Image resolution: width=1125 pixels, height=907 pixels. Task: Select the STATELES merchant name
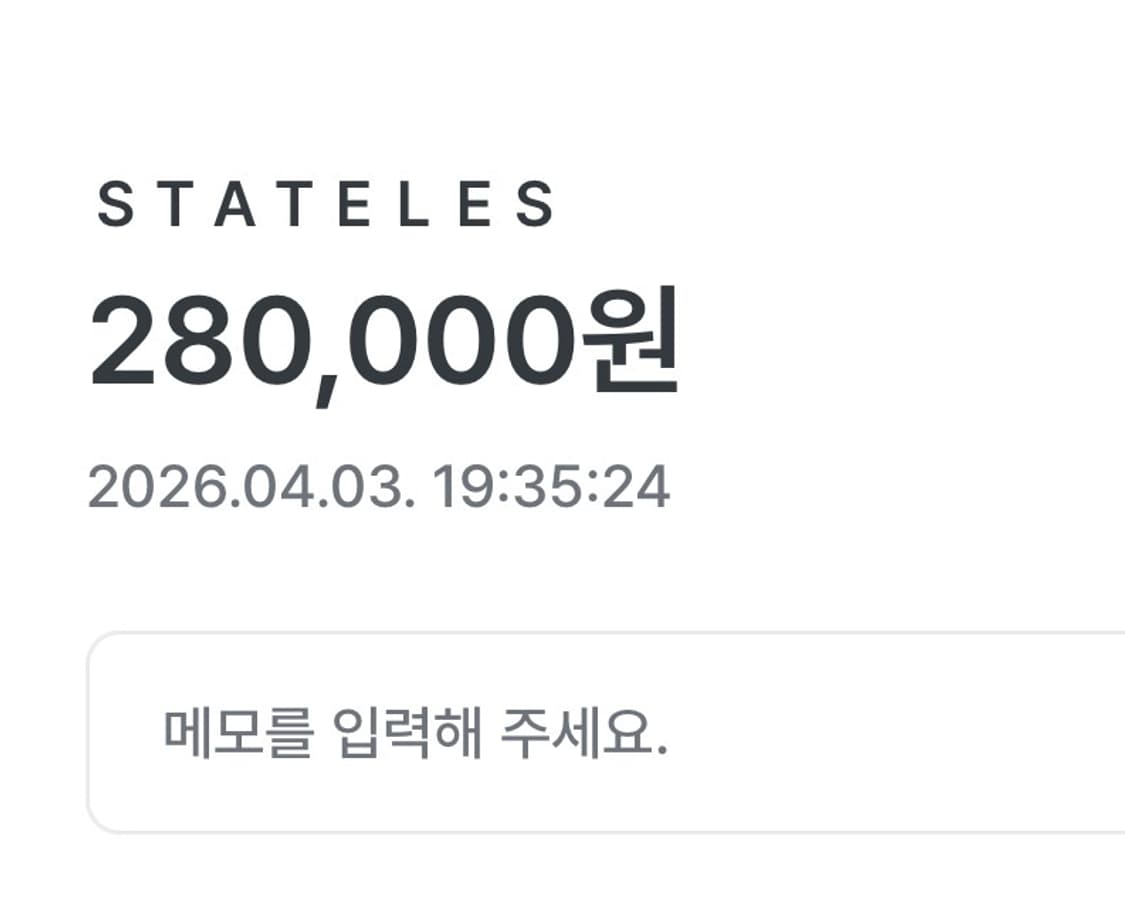(326, 204)
